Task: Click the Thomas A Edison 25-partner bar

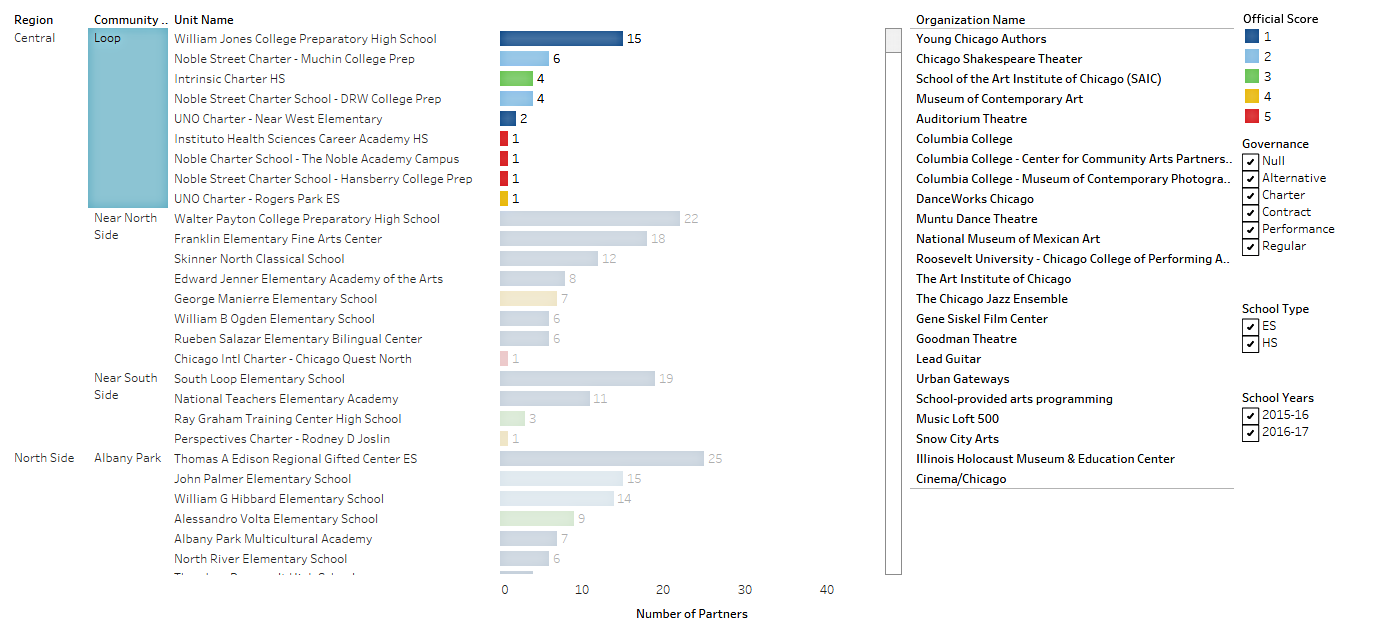Action: point(600,458)
